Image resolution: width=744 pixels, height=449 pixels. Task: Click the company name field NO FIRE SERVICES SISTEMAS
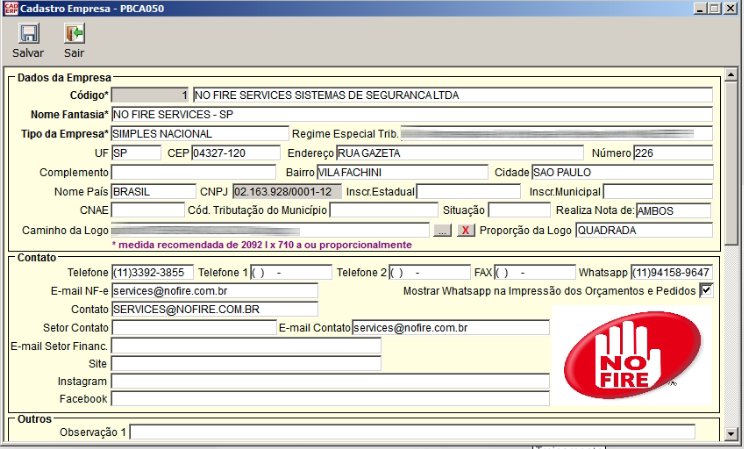453,95
